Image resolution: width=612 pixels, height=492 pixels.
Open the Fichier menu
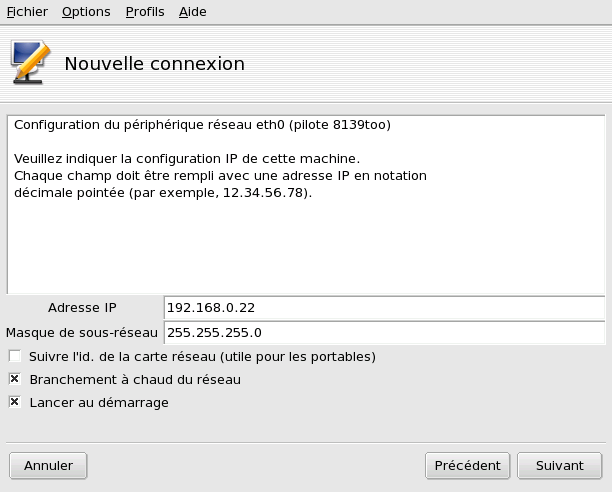(x=27, y=12)
